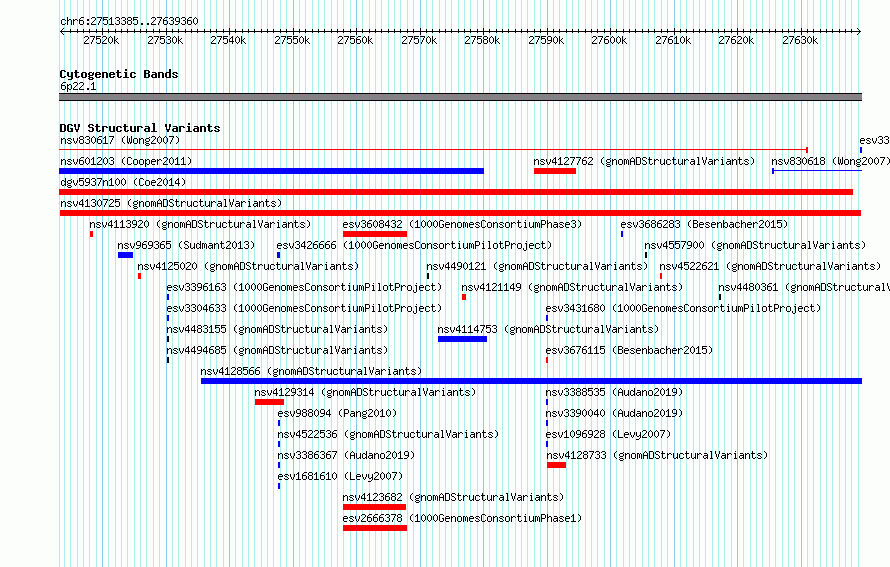
Task: Open nsv4128733 gnomAD variant label
Action: tap(657, 455)
